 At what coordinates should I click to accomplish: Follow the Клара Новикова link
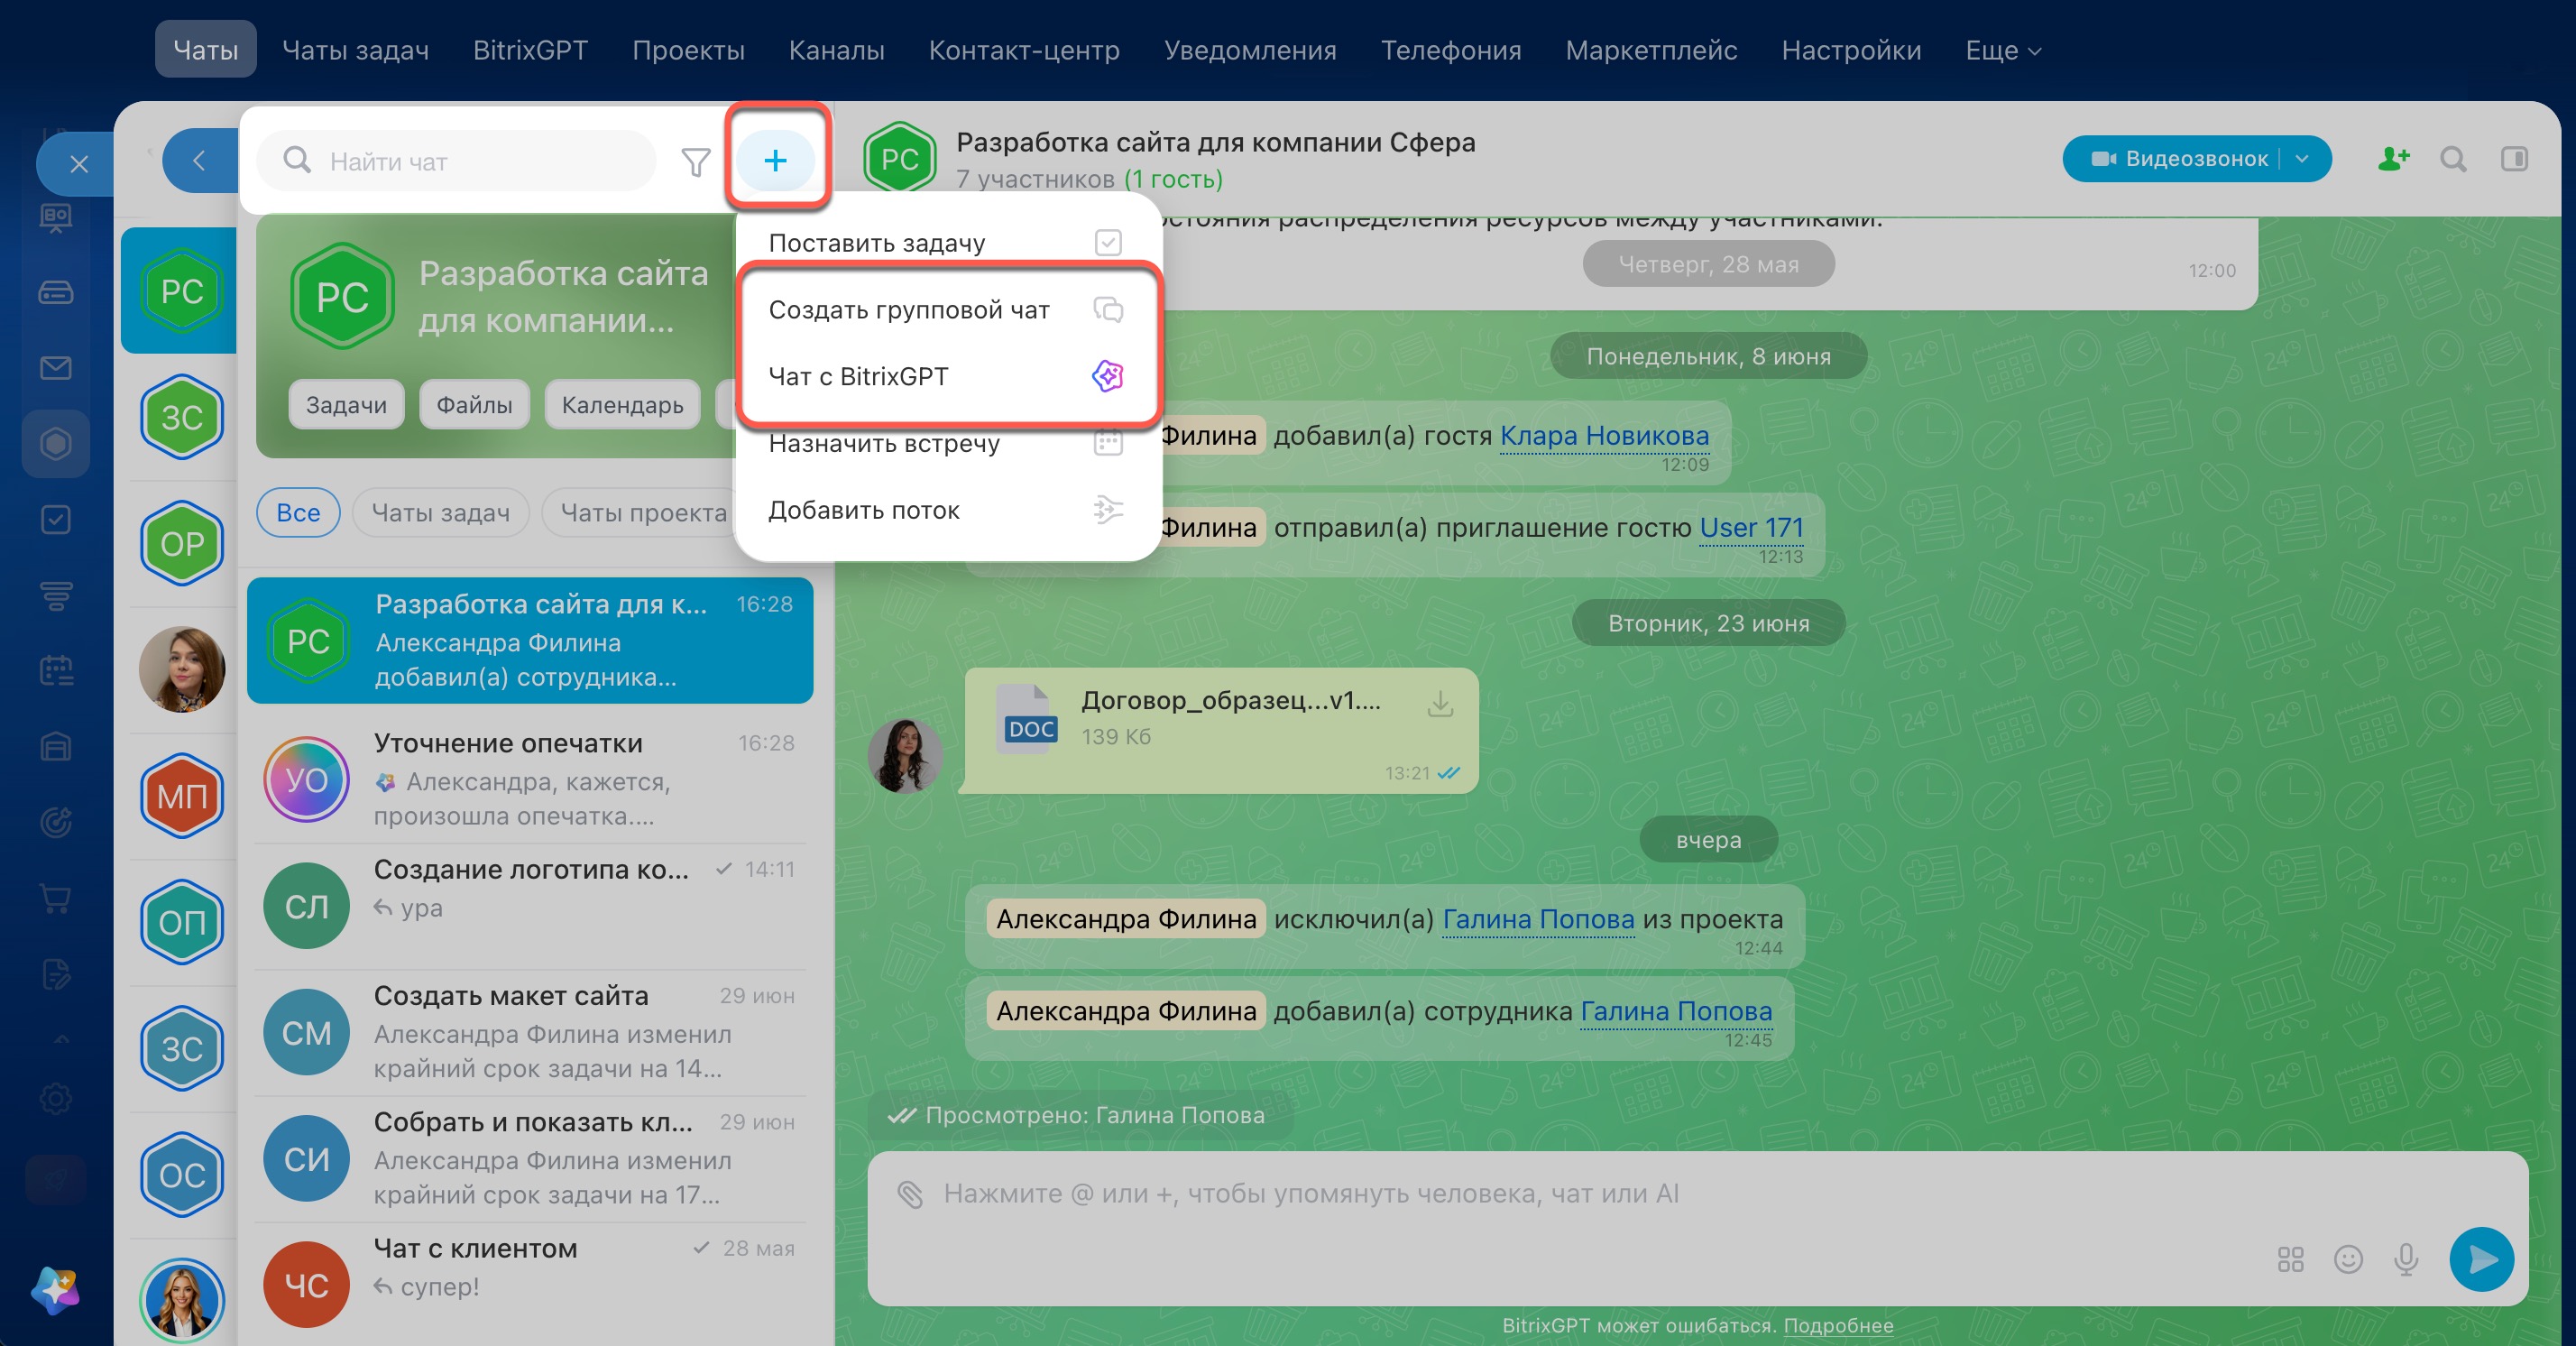click(1604, 435)
